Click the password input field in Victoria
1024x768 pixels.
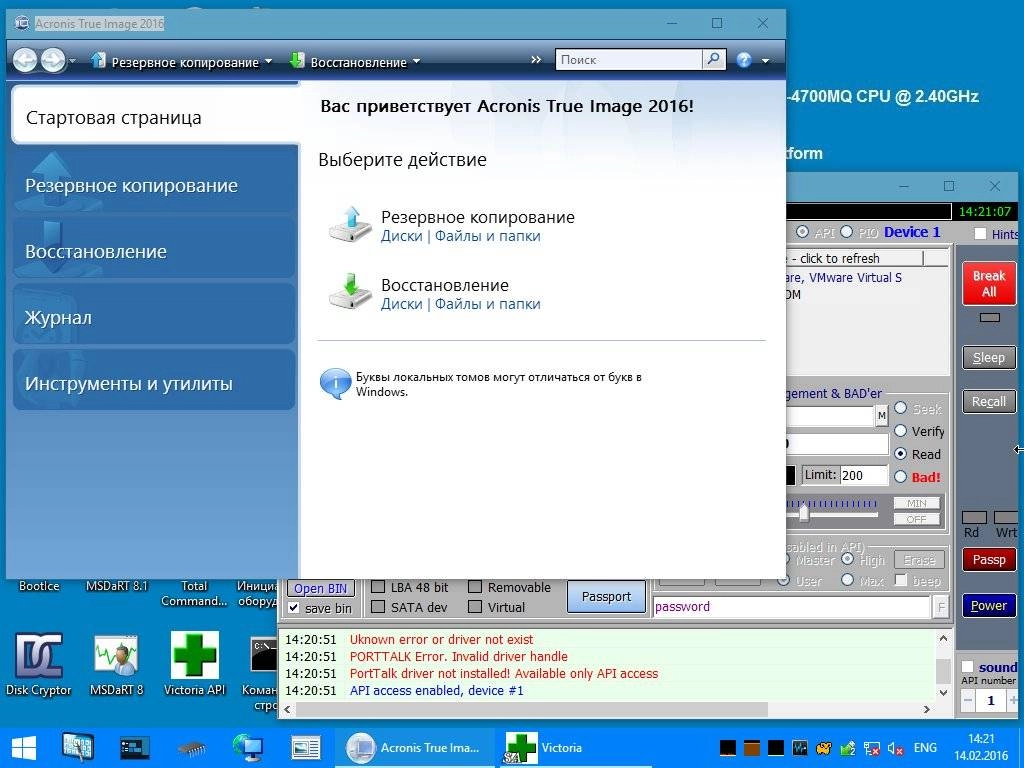pyautogui.click(x=792, y=607)
